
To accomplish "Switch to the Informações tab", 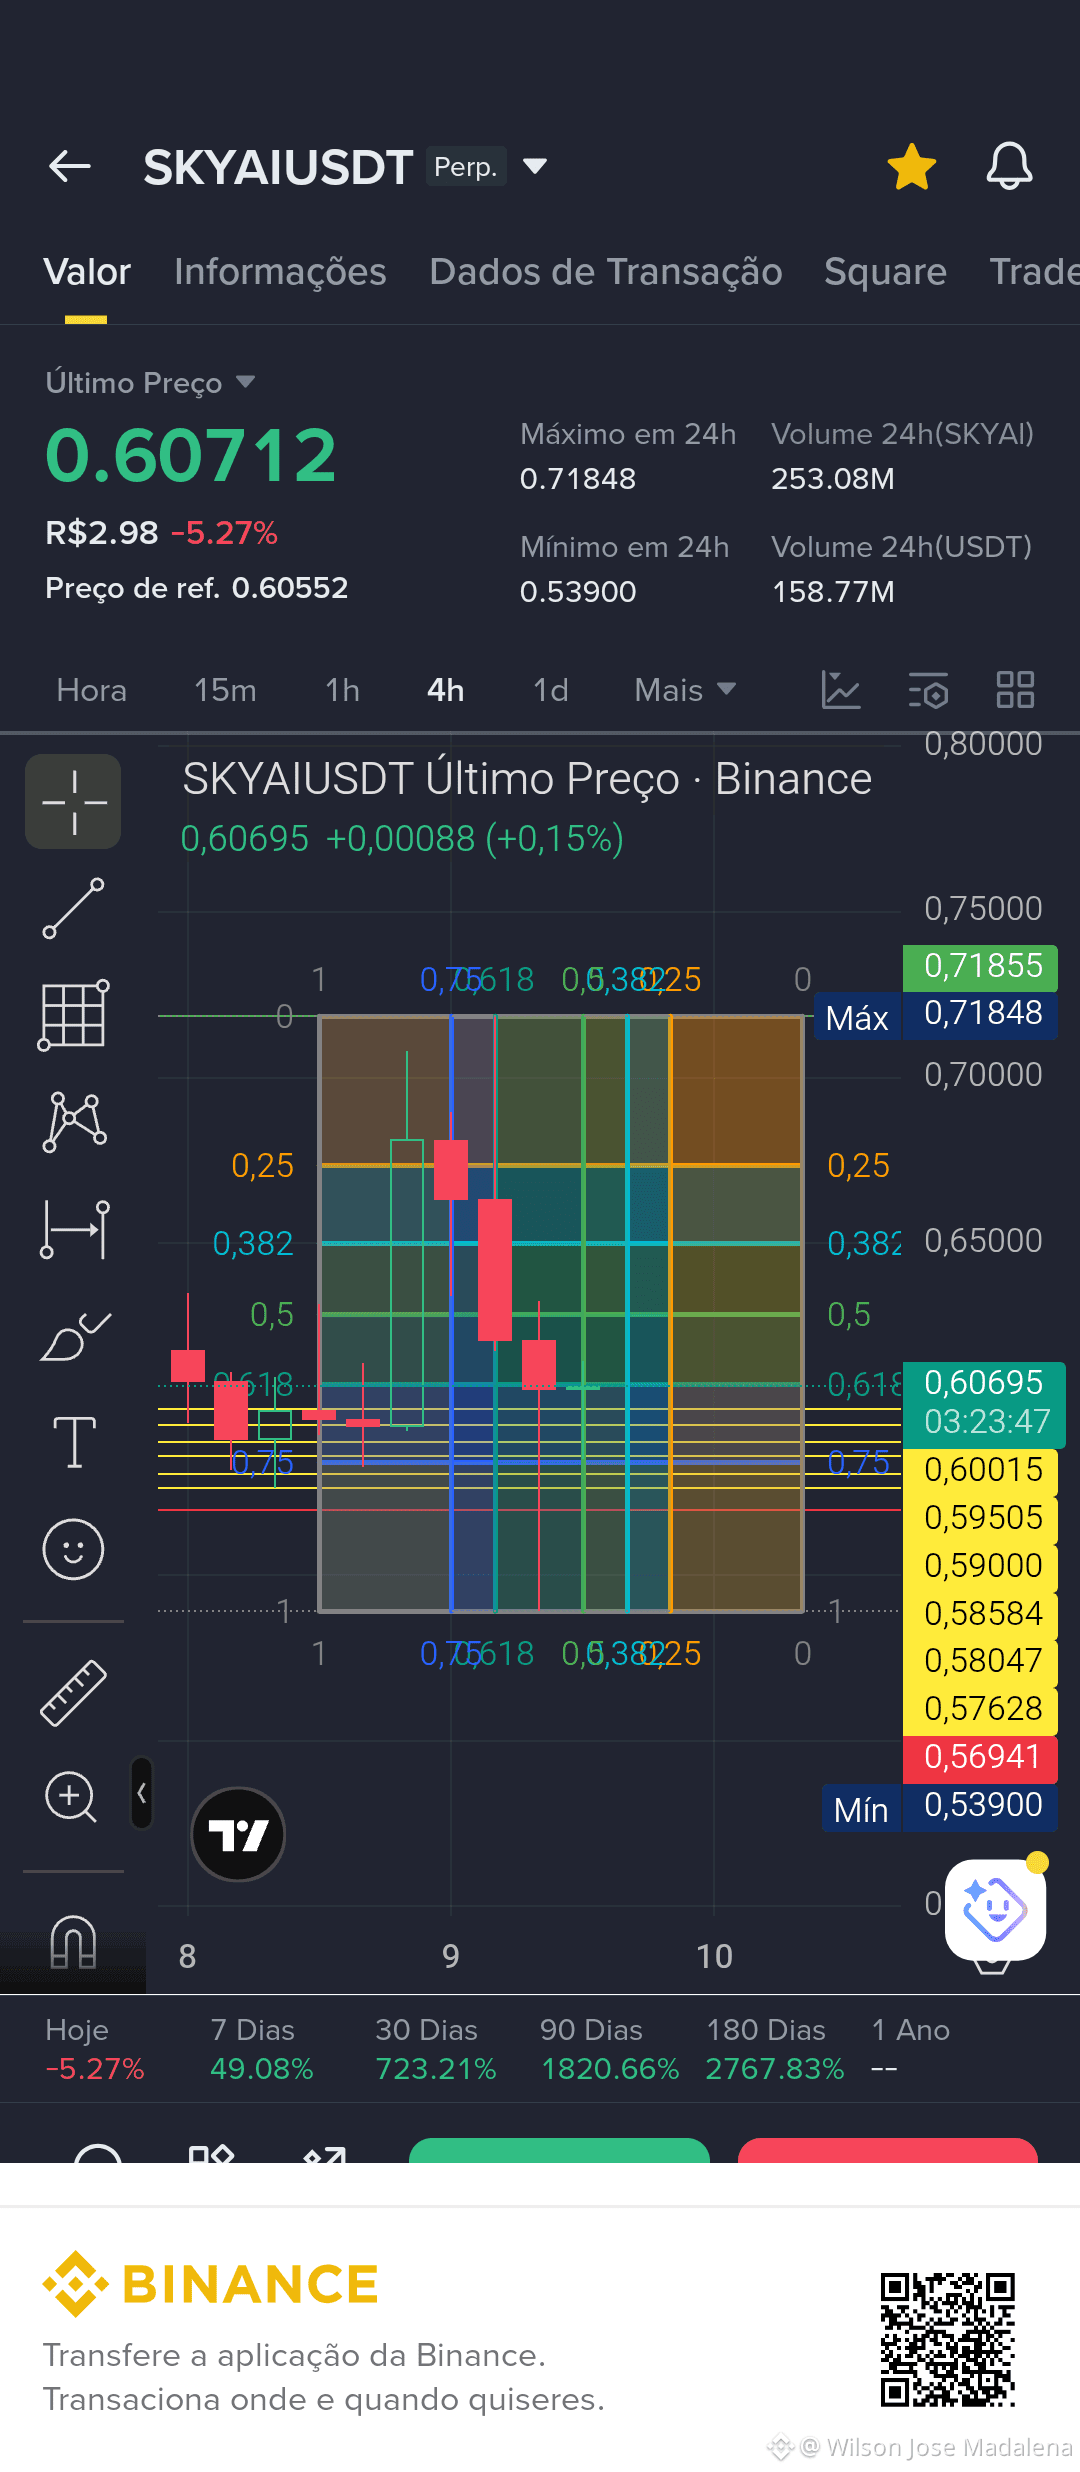I will pos(280,272).
